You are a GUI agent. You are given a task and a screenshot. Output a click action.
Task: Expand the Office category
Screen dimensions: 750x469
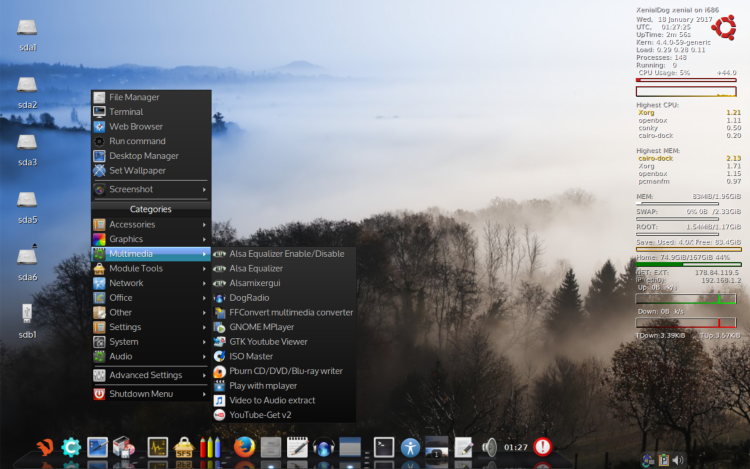click(151, 298)
